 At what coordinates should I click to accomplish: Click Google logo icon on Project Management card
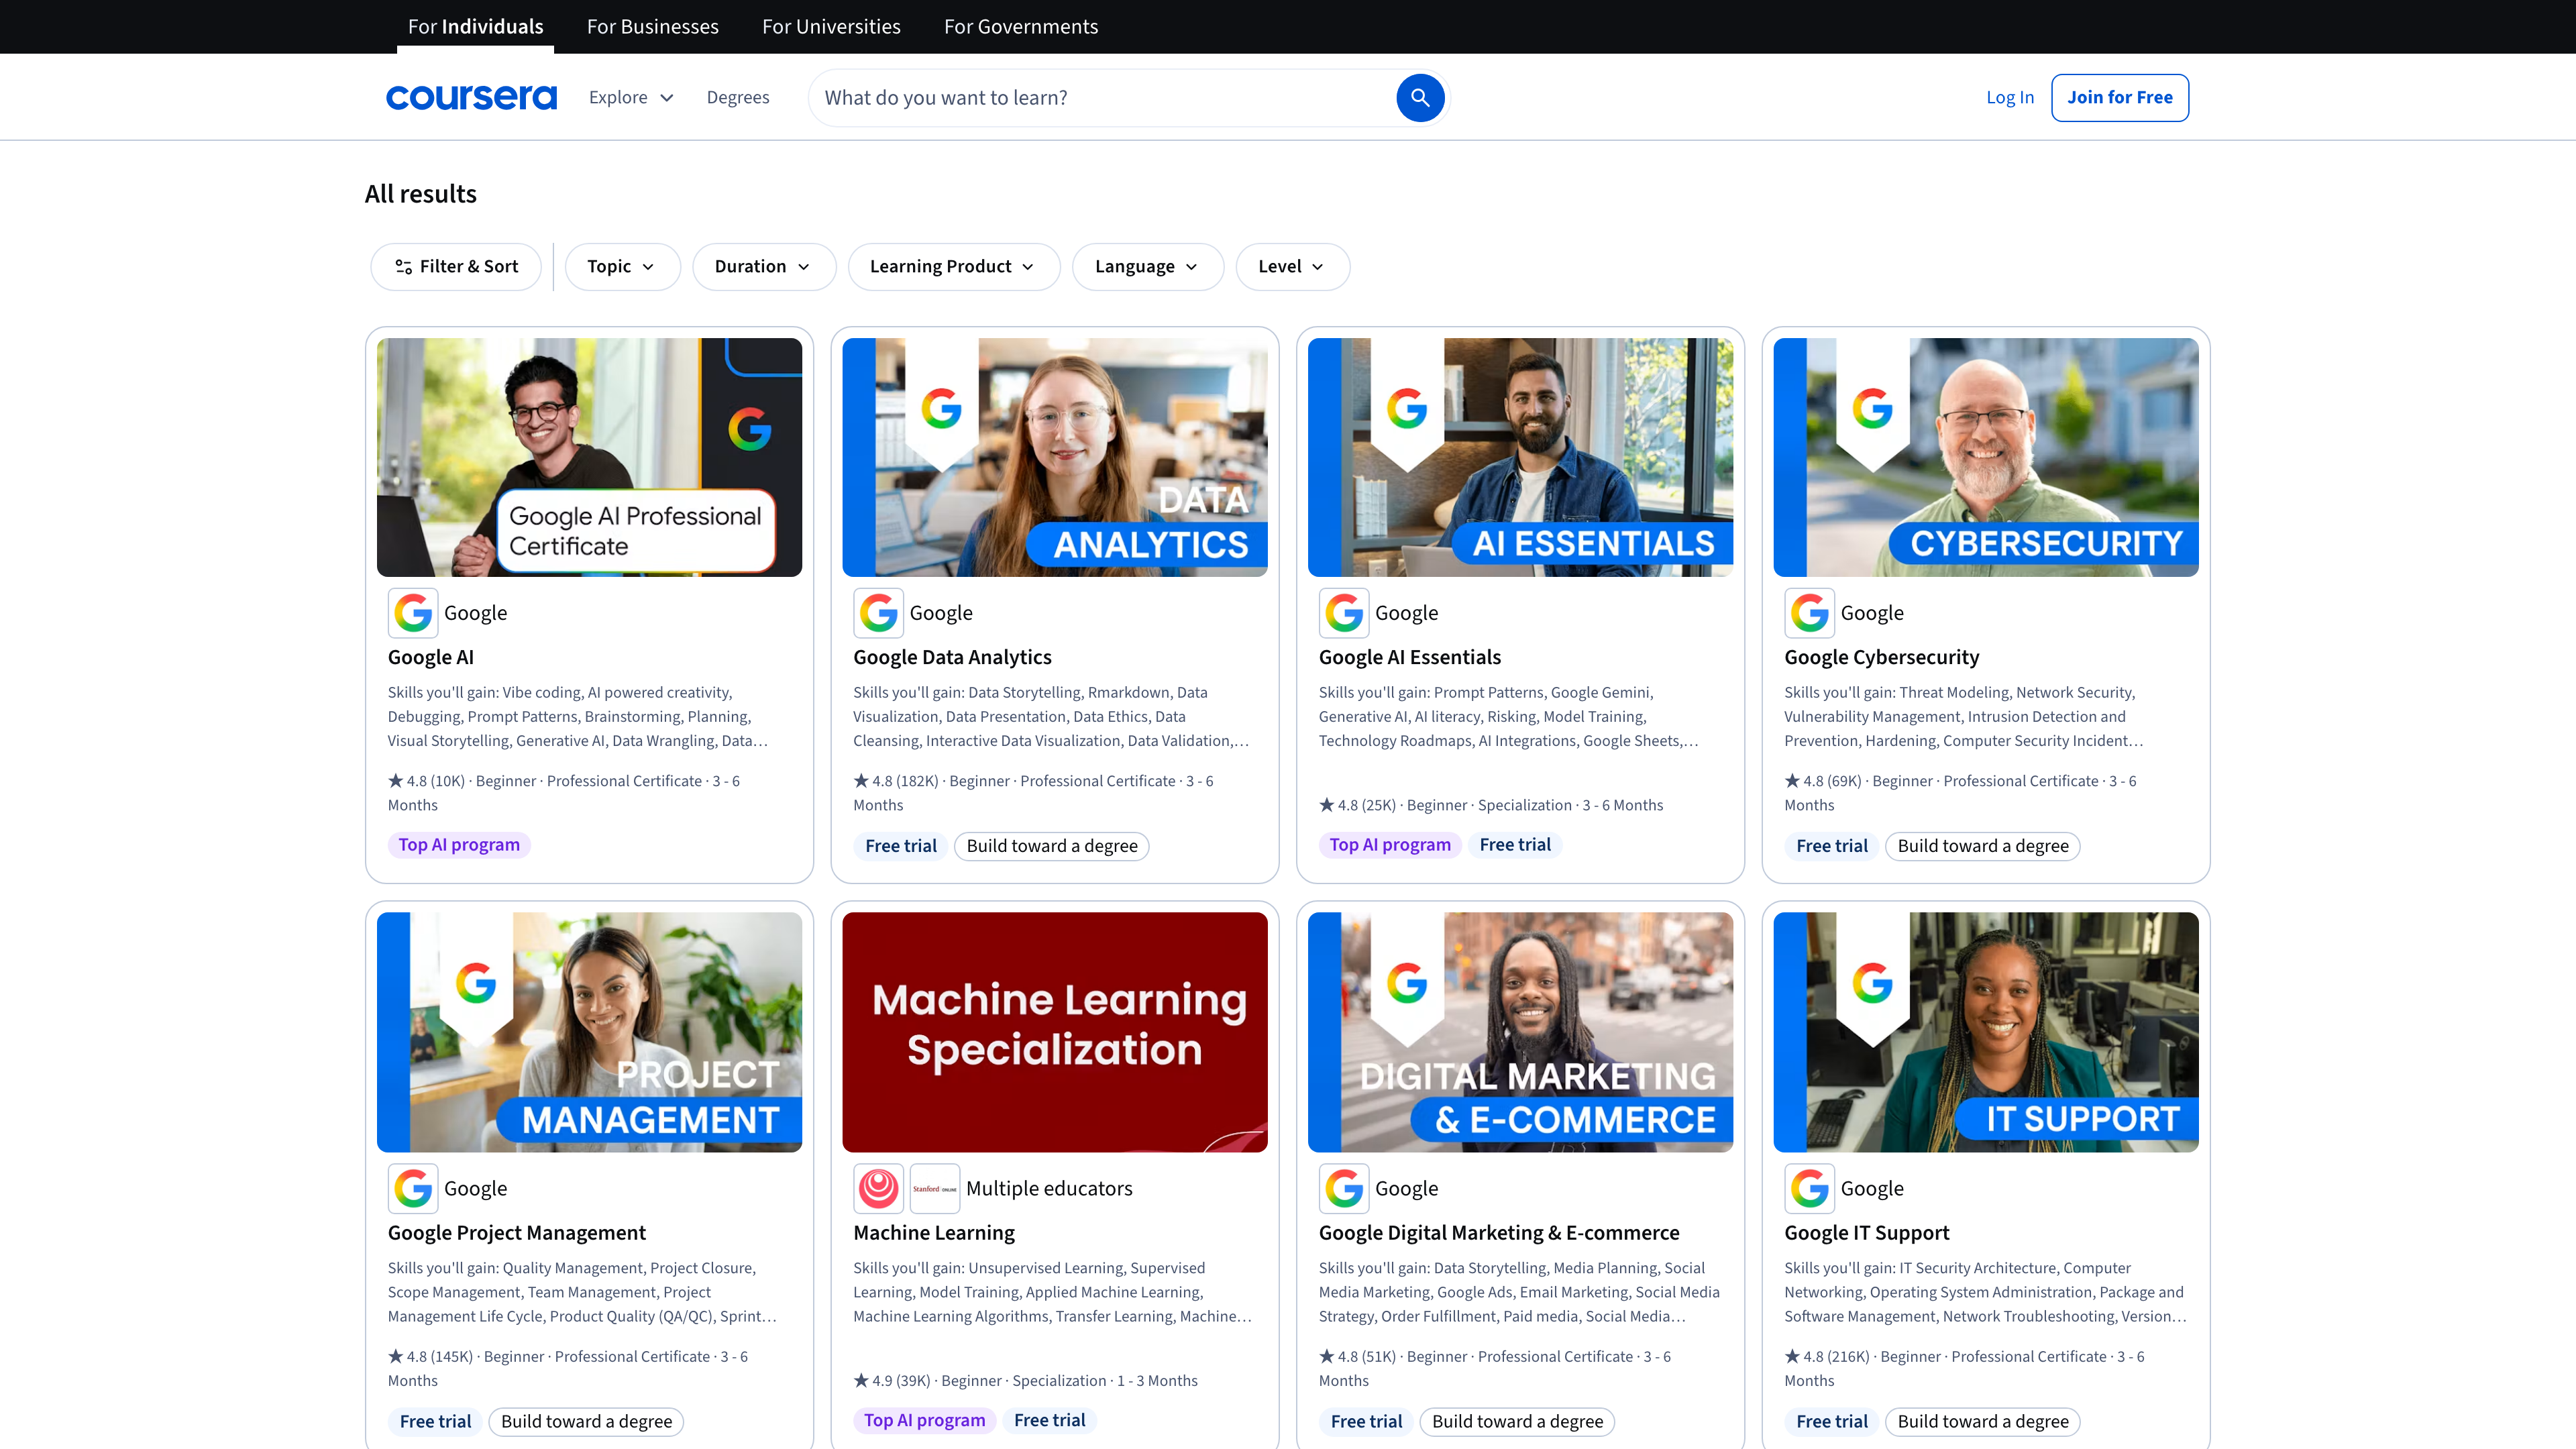tap(413, 1188)
